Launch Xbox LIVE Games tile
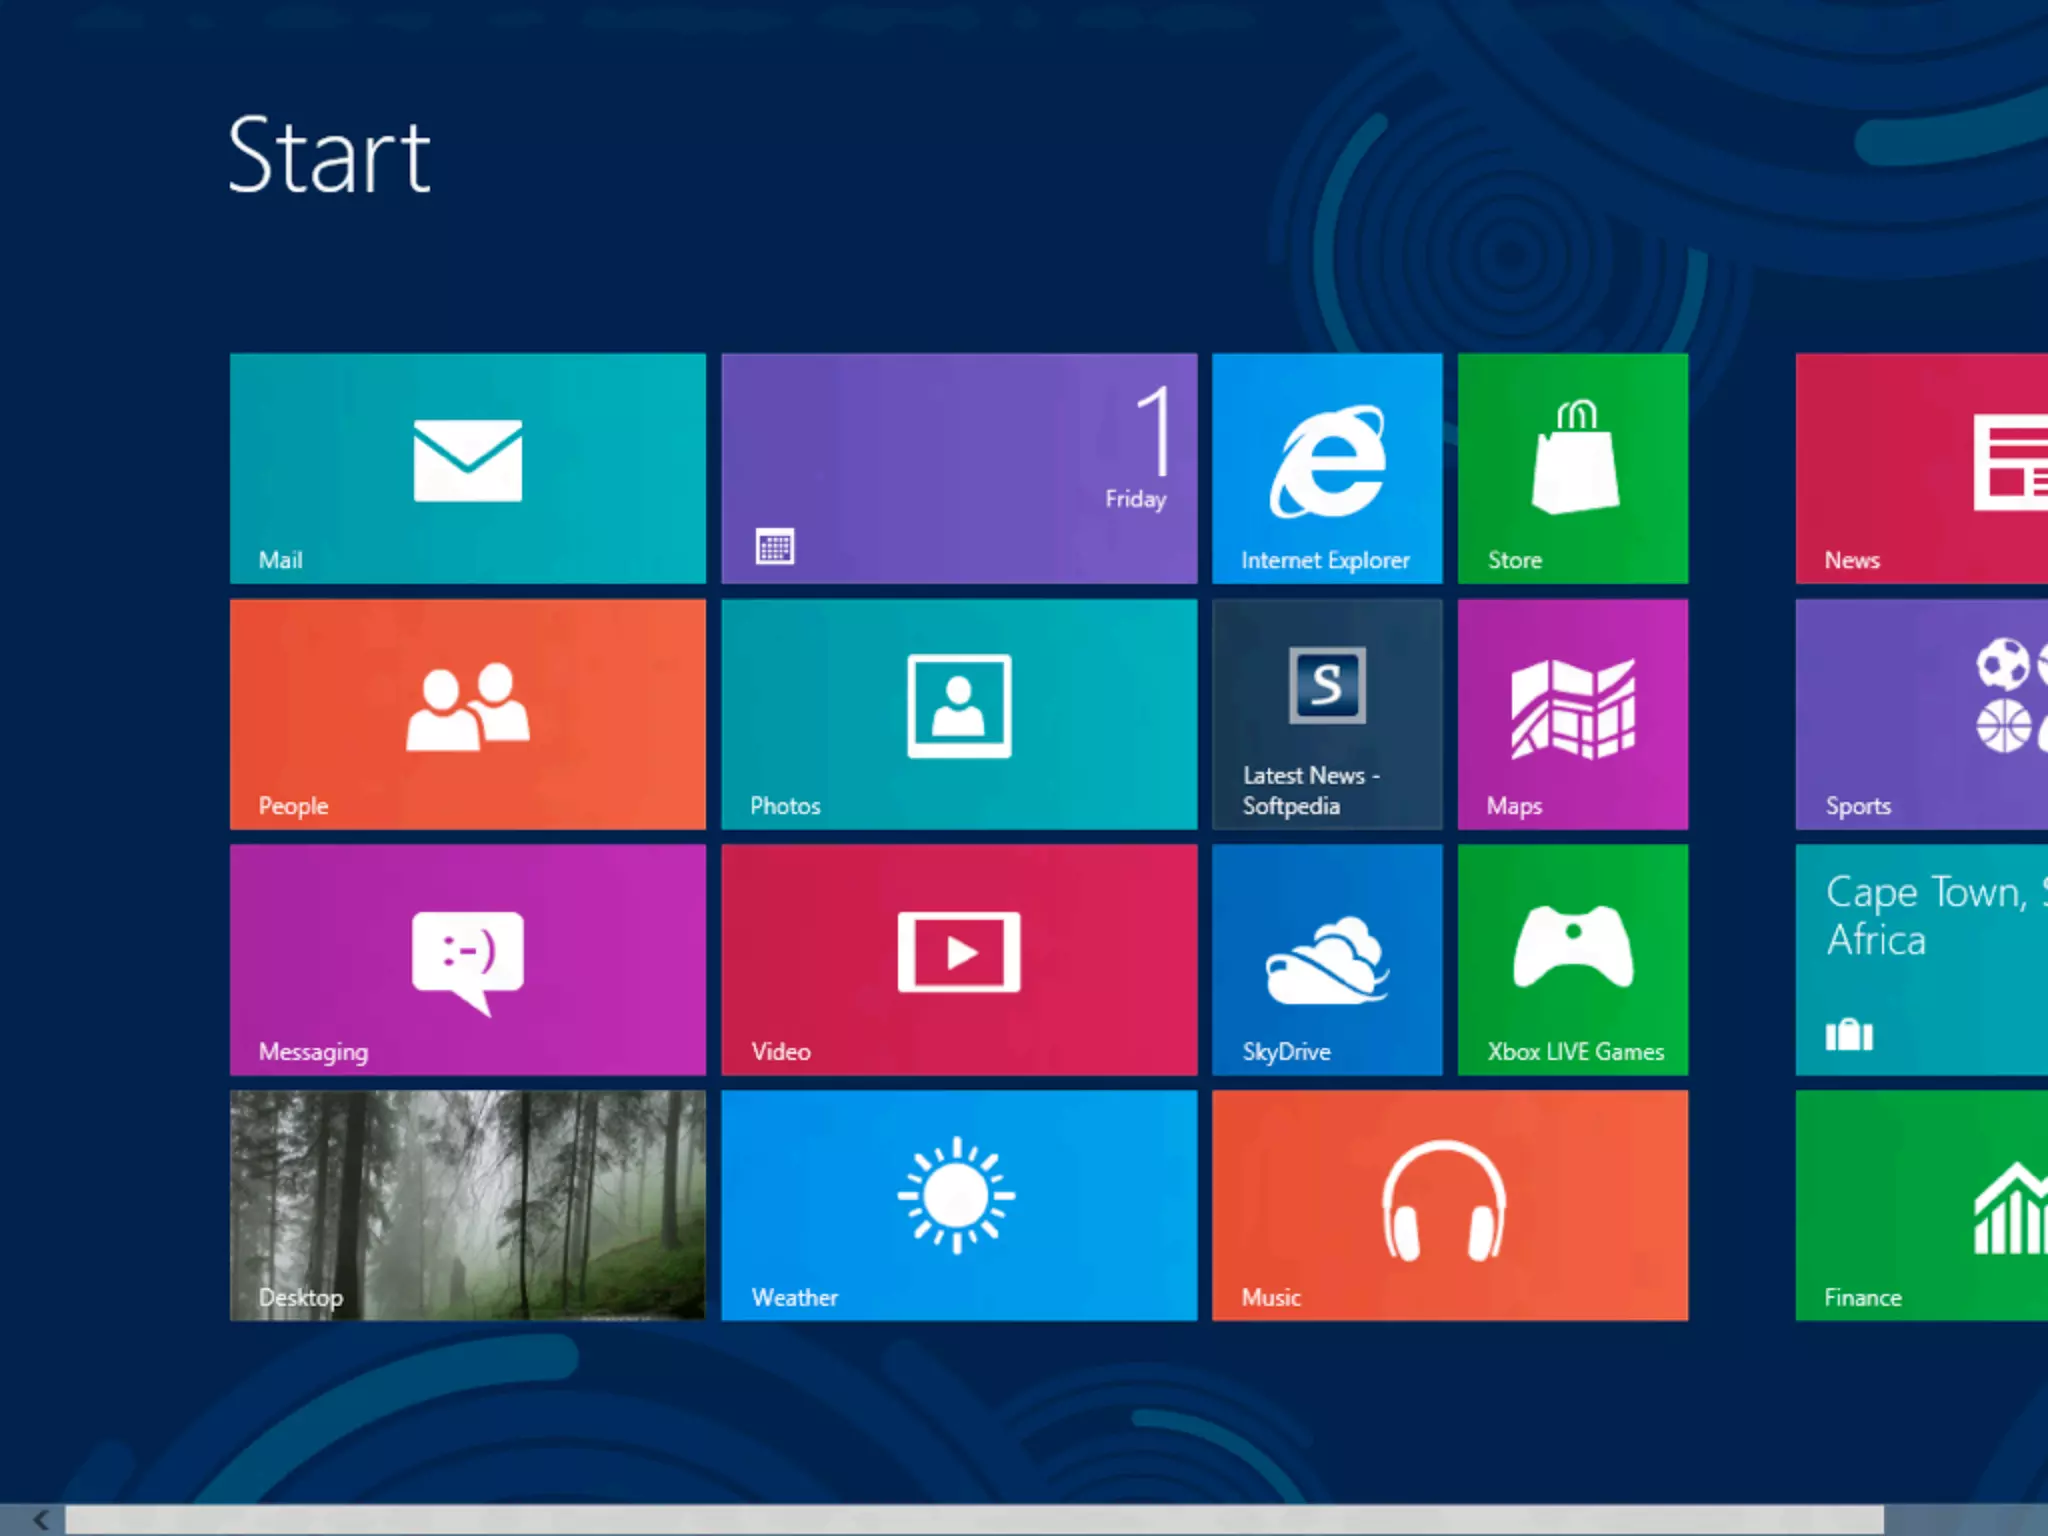Viewport: 2048px width, 1536px height. pyautogui.click(x=1572, y=960)
